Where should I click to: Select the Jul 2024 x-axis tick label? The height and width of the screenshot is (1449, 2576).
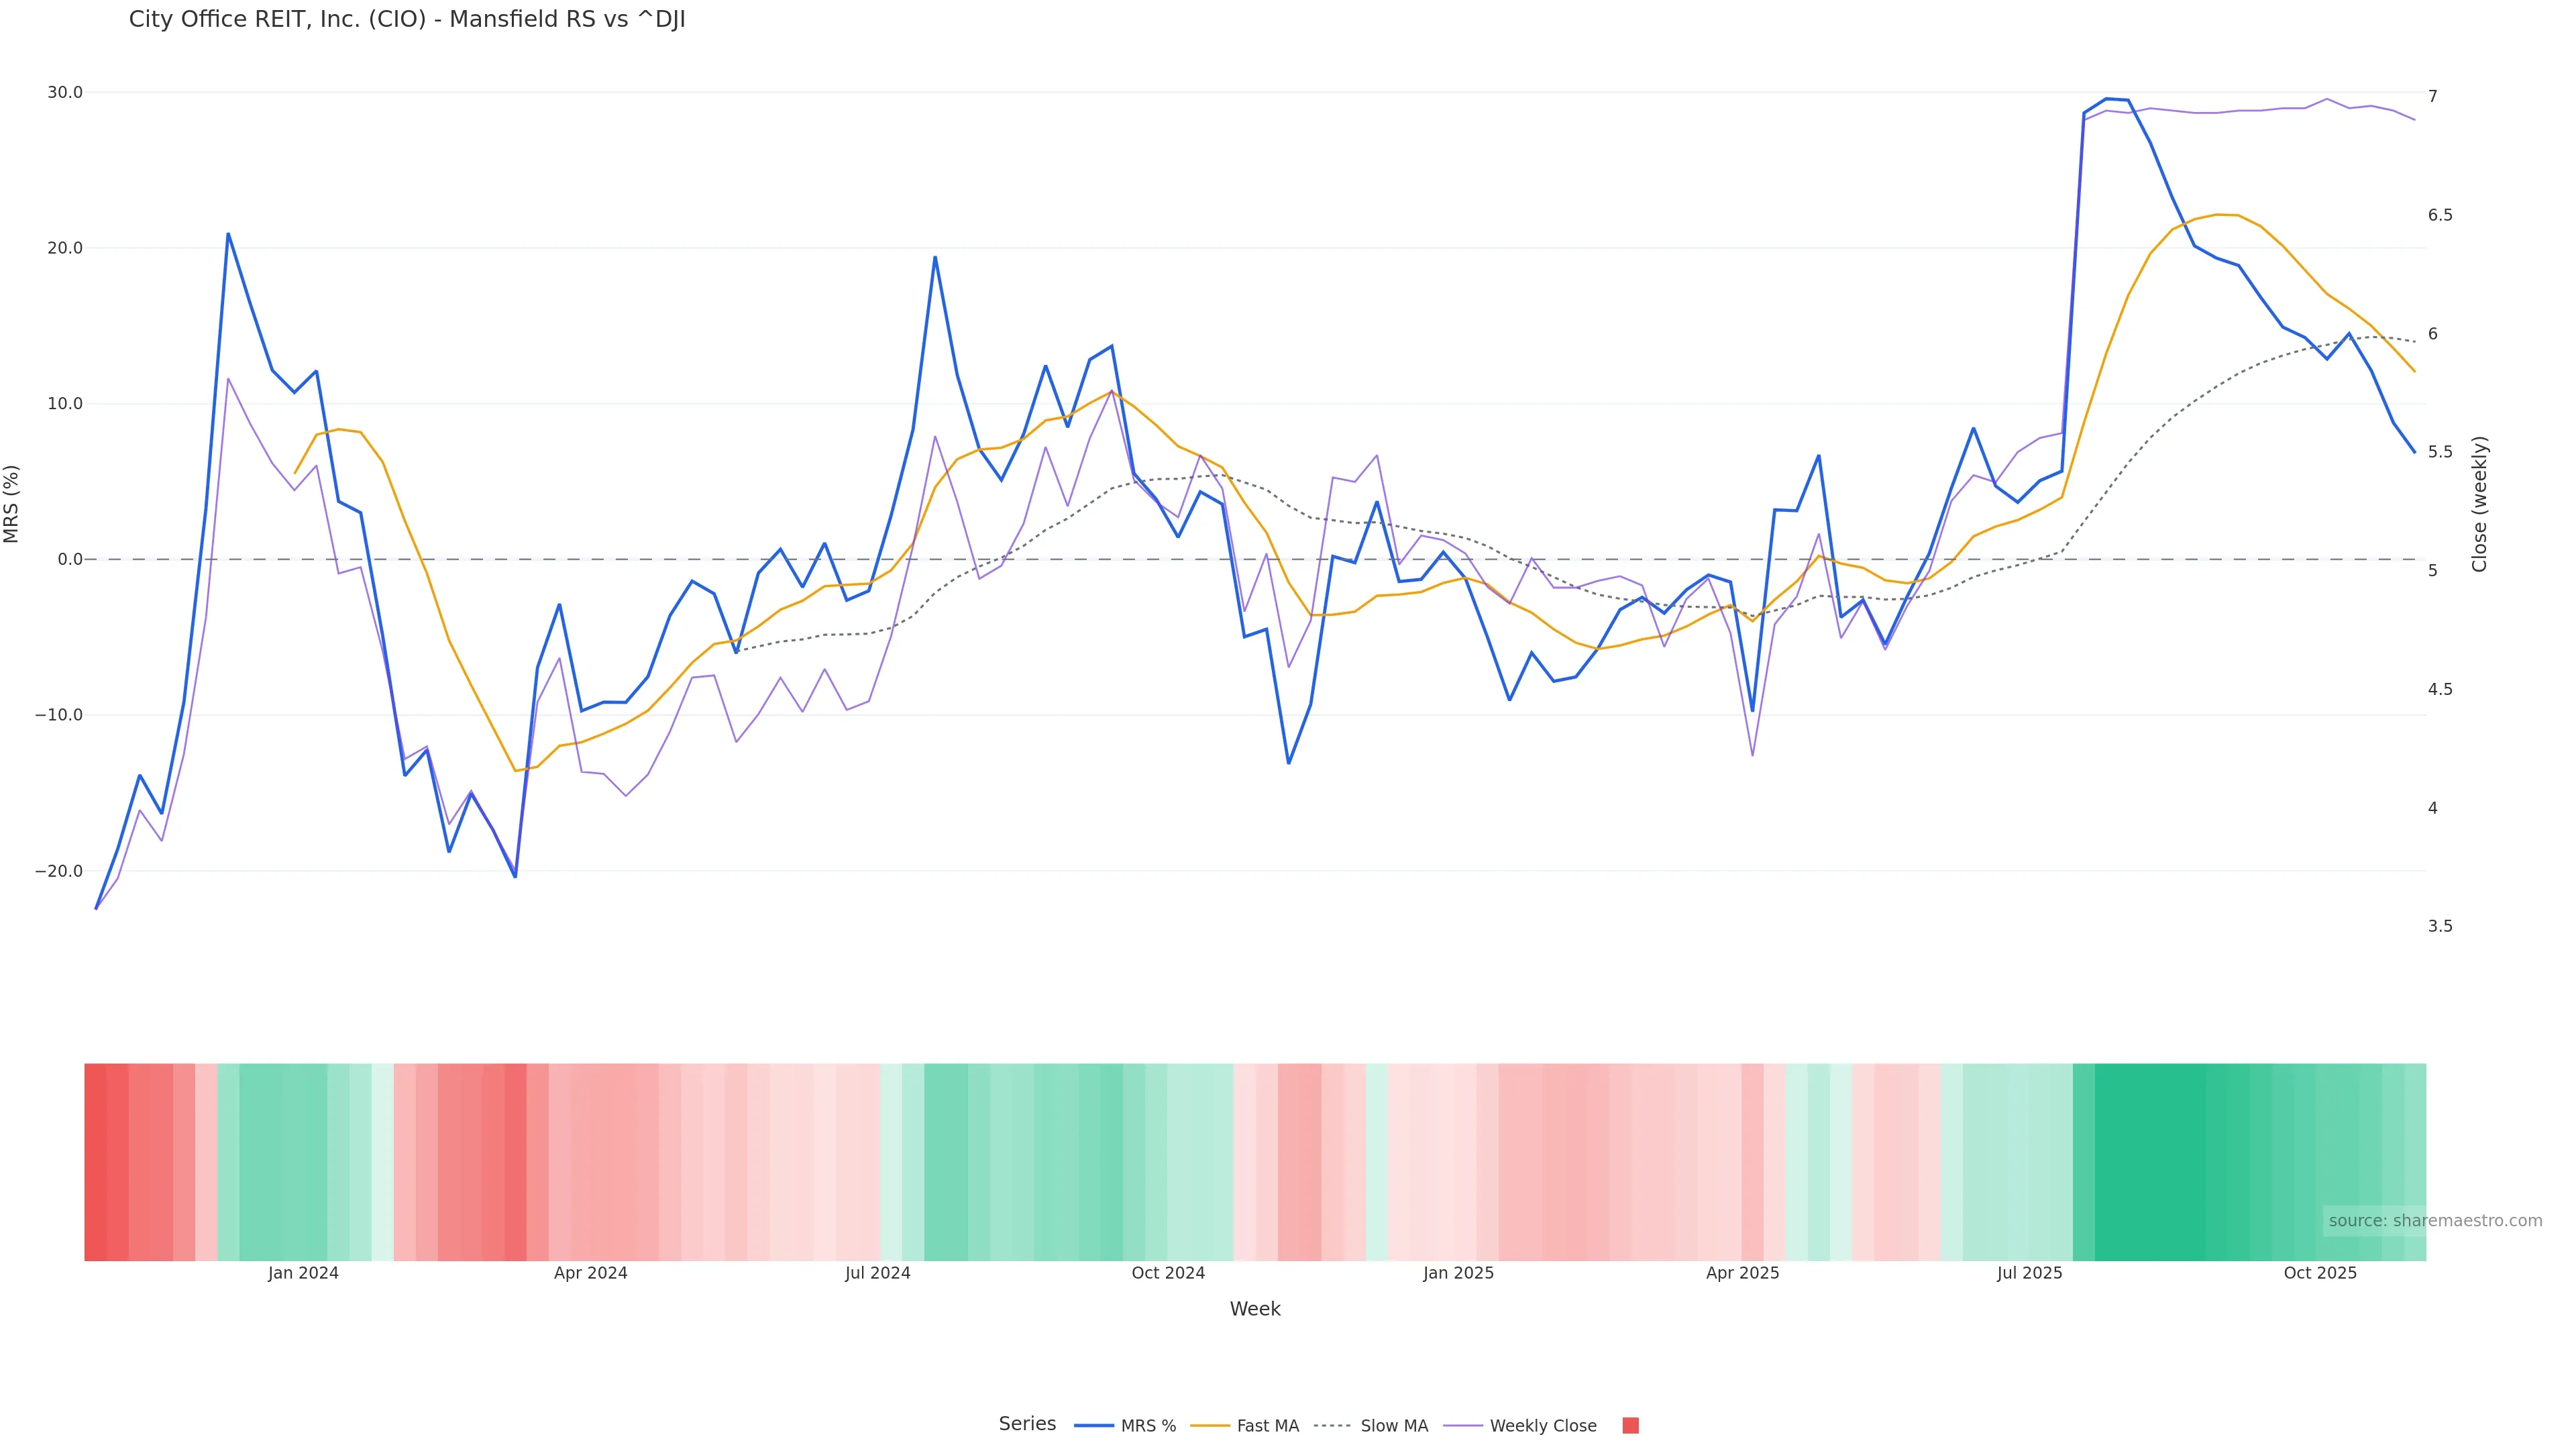878,1273
